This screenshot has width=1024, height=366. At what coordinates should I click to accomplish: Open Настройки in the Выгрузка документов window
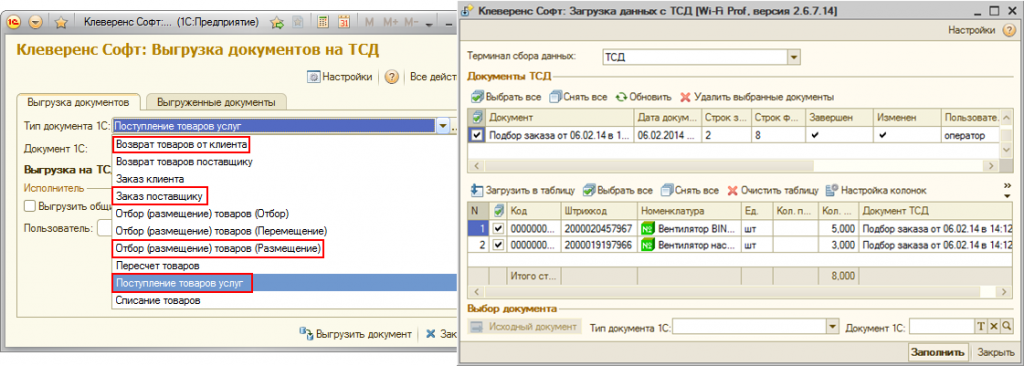[340, 76]
